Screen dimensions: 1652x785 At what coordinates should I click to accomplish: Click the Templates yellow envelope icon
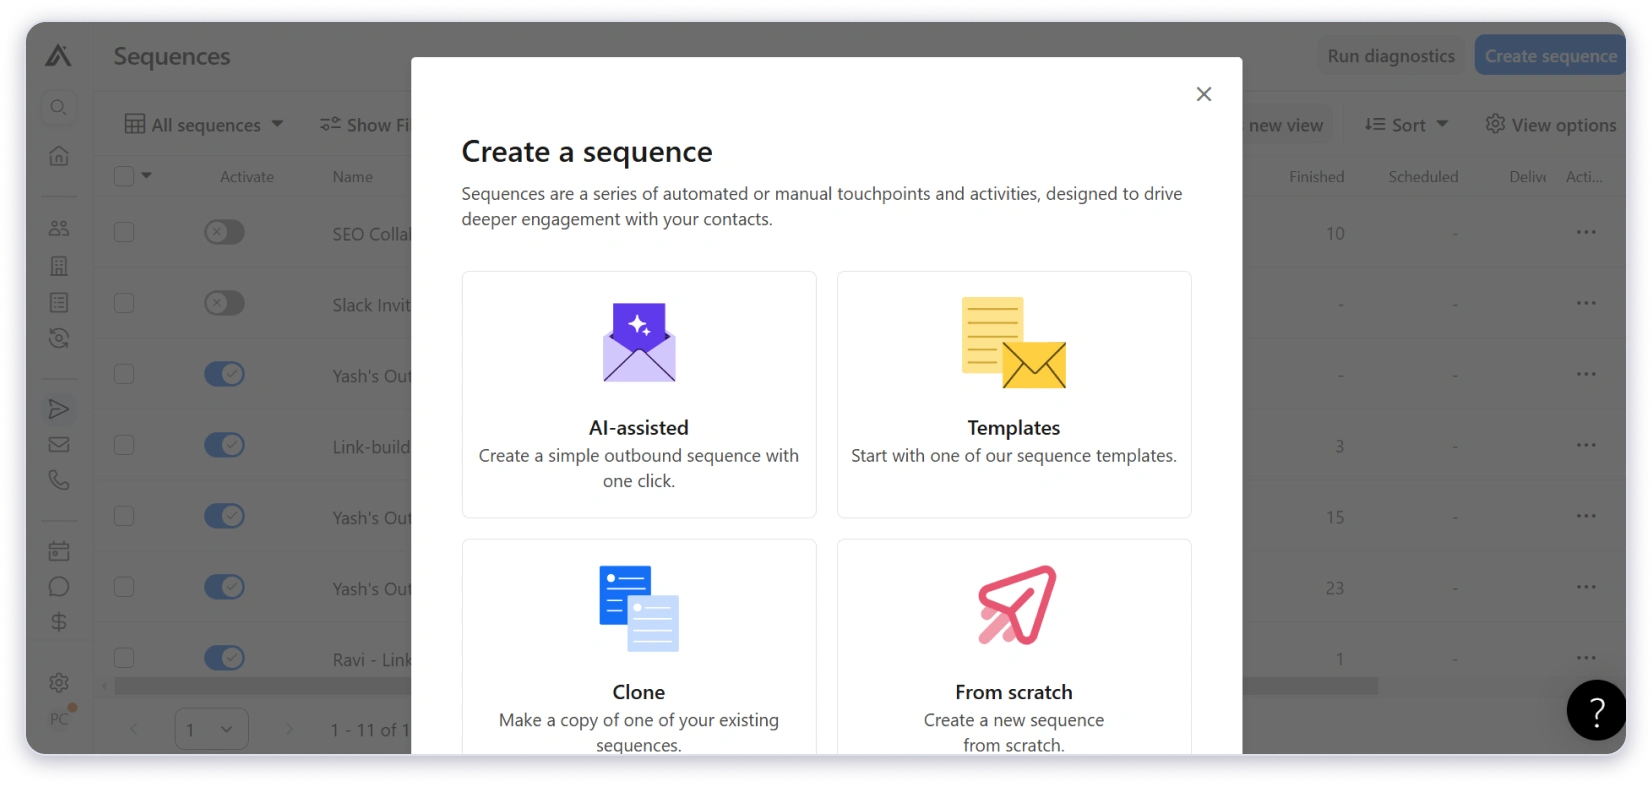tap(1014, 342)
